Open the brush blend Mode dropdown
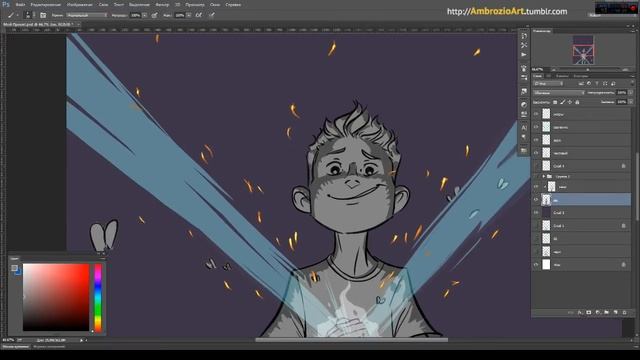The width and height of the screenshot is (640, 360). tap(87, 15)
